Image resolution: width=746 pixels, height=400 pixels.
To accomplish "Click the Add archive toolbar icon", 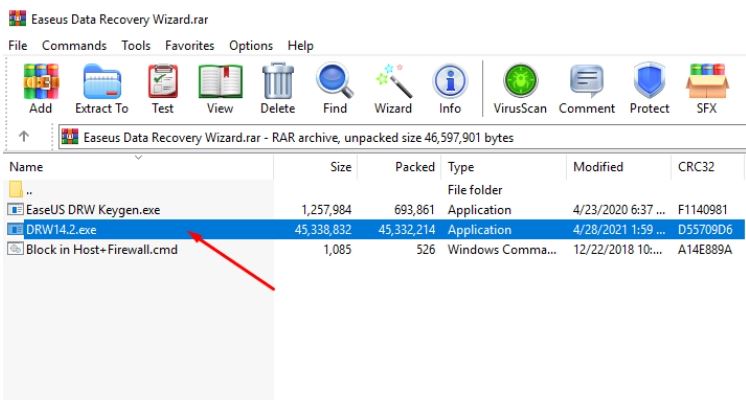I will 41,89.
